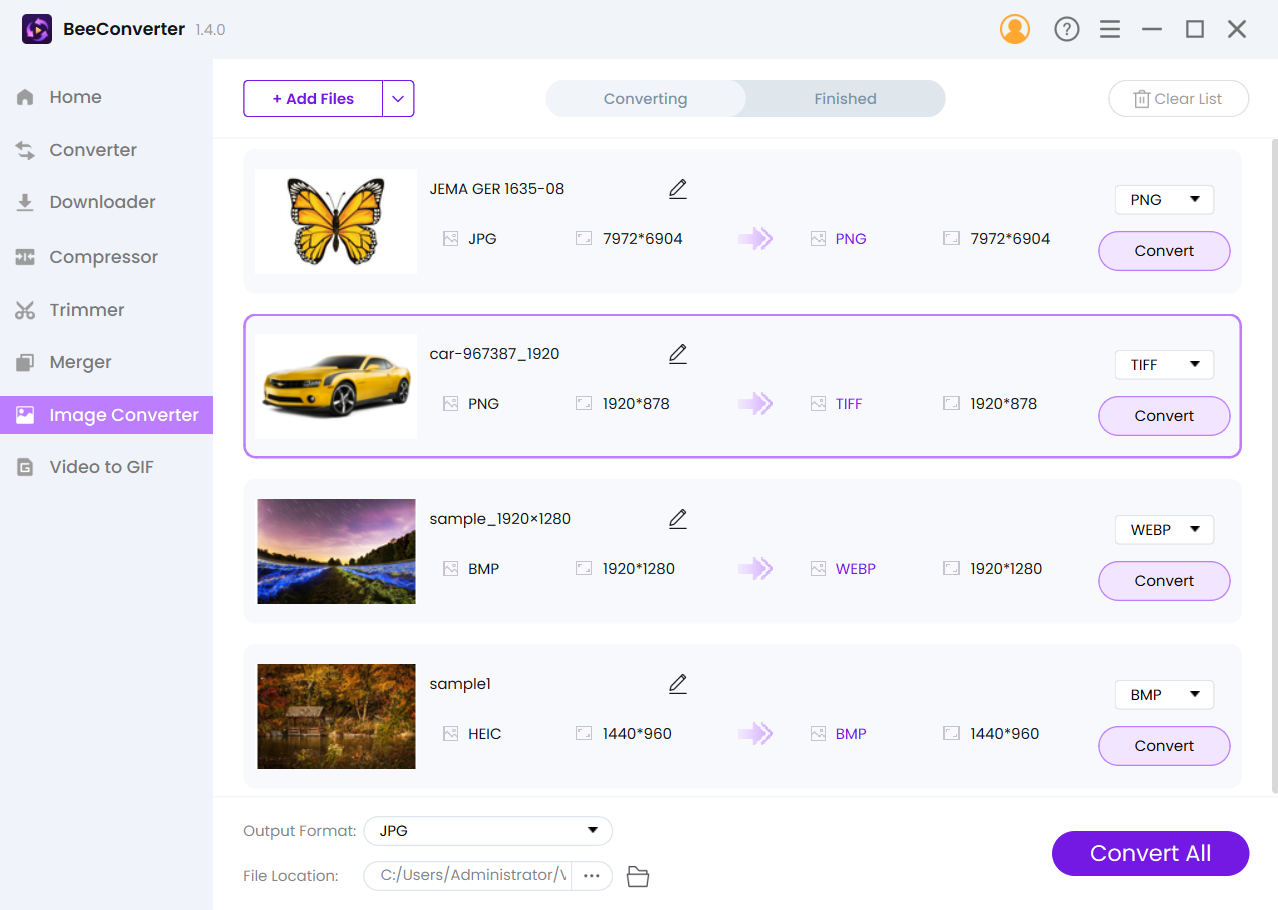Select Image Converter in sidebar
The image size is (1278, 910).
coord(106,415)
